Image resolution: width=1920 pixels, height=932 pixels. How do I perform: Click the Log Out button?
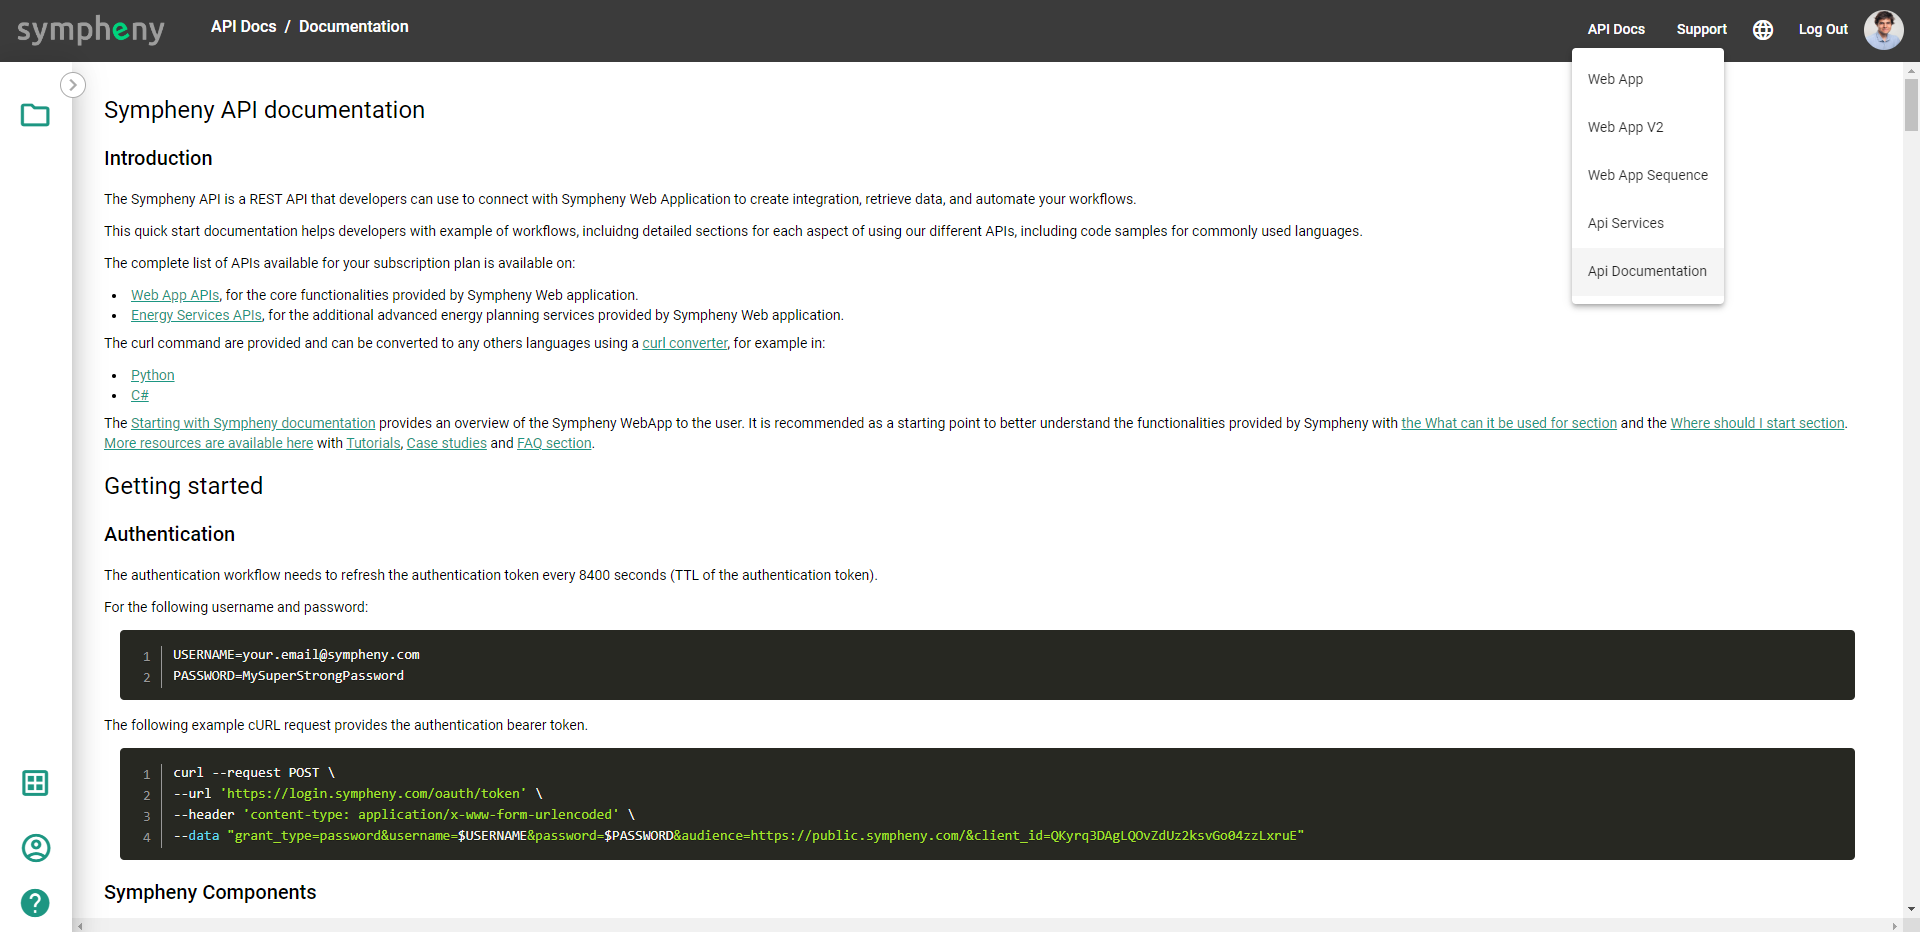[1823, 30]
